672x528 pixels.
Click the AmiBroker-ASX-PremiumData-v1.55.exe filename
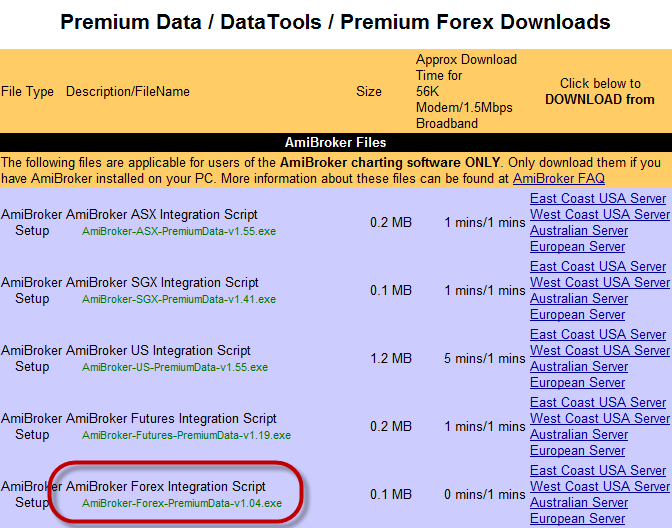pyautogui.click(x=179, y=231)
